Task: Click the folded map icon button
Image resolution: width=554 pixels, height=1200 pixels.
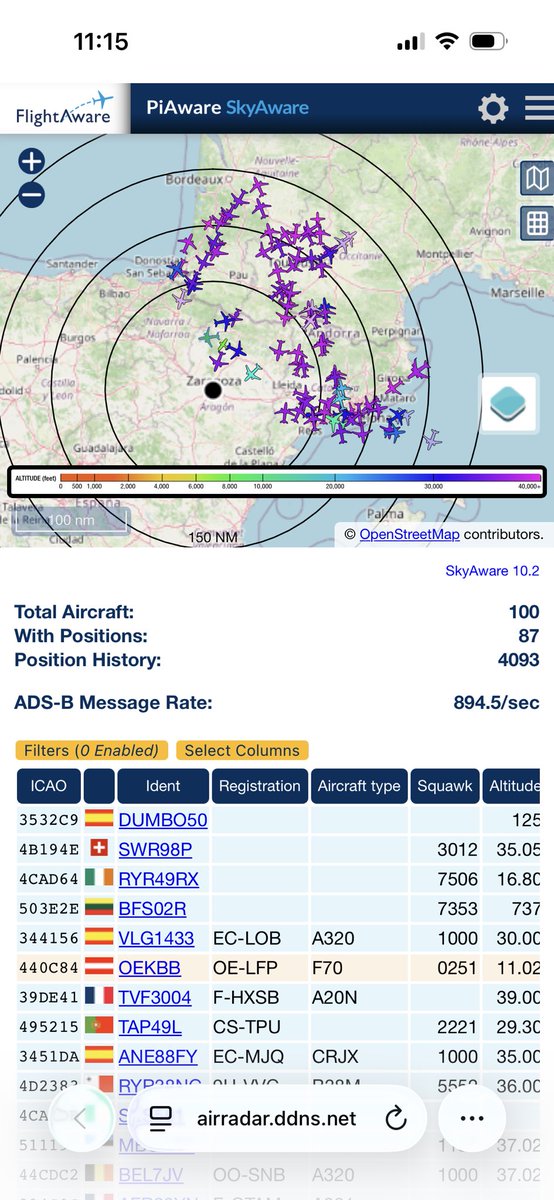Action: coord(537,179)
